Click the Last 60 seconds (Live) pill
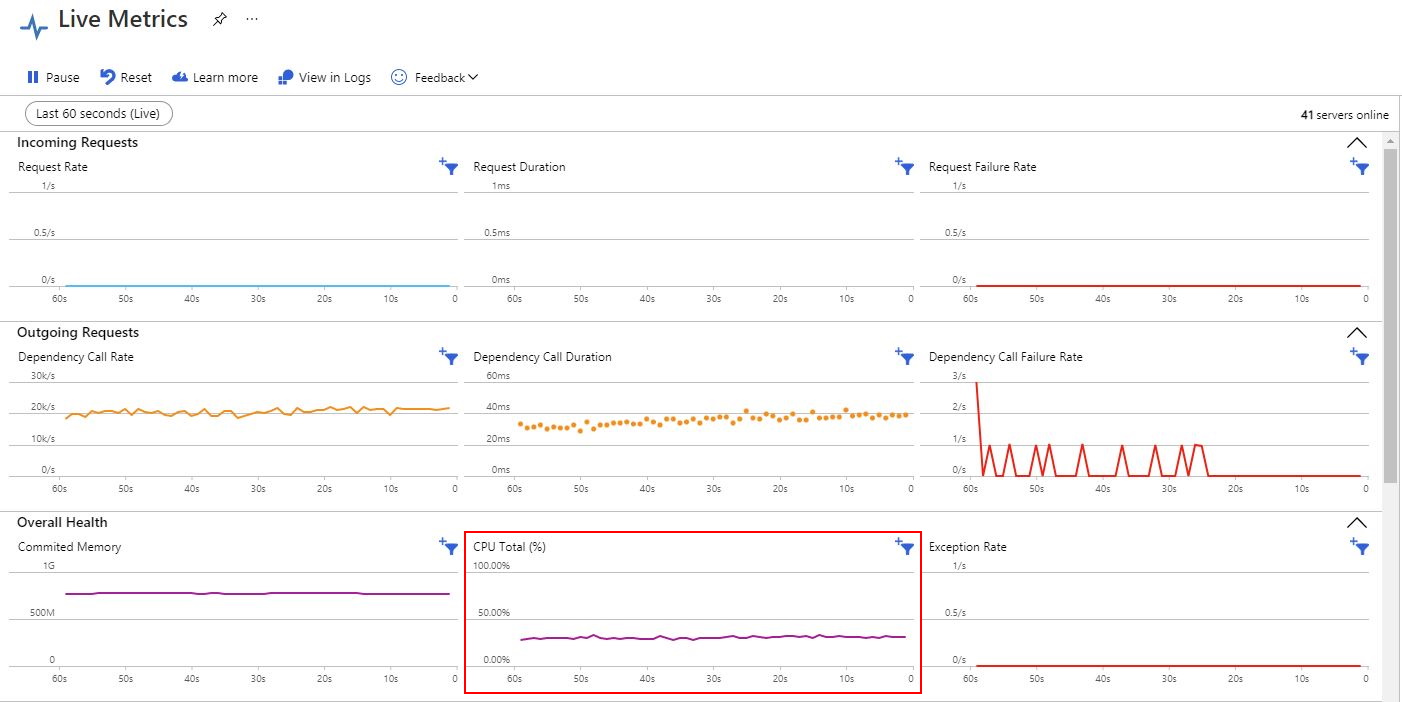The width and height of the screenshot is (1402, 702). coord(98,114)
